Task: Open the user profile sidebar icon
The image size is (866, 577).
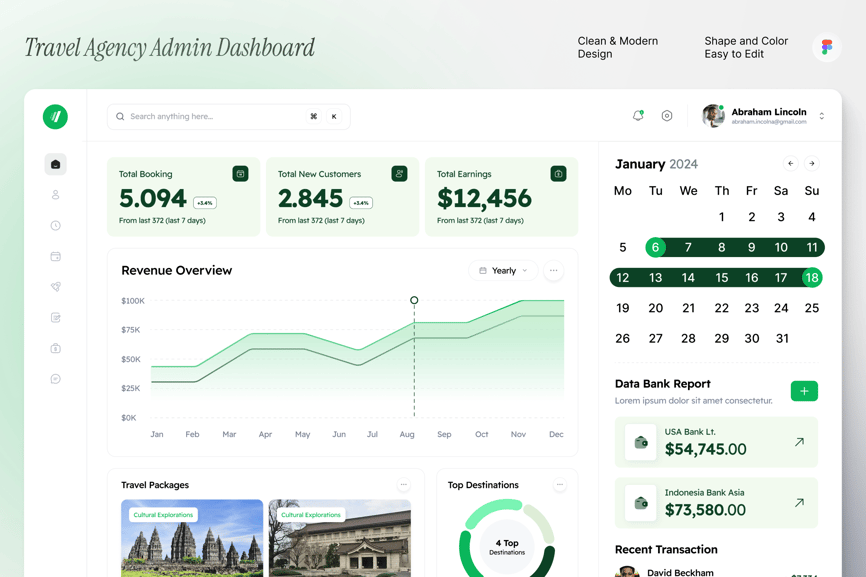Action: [56, 195]
